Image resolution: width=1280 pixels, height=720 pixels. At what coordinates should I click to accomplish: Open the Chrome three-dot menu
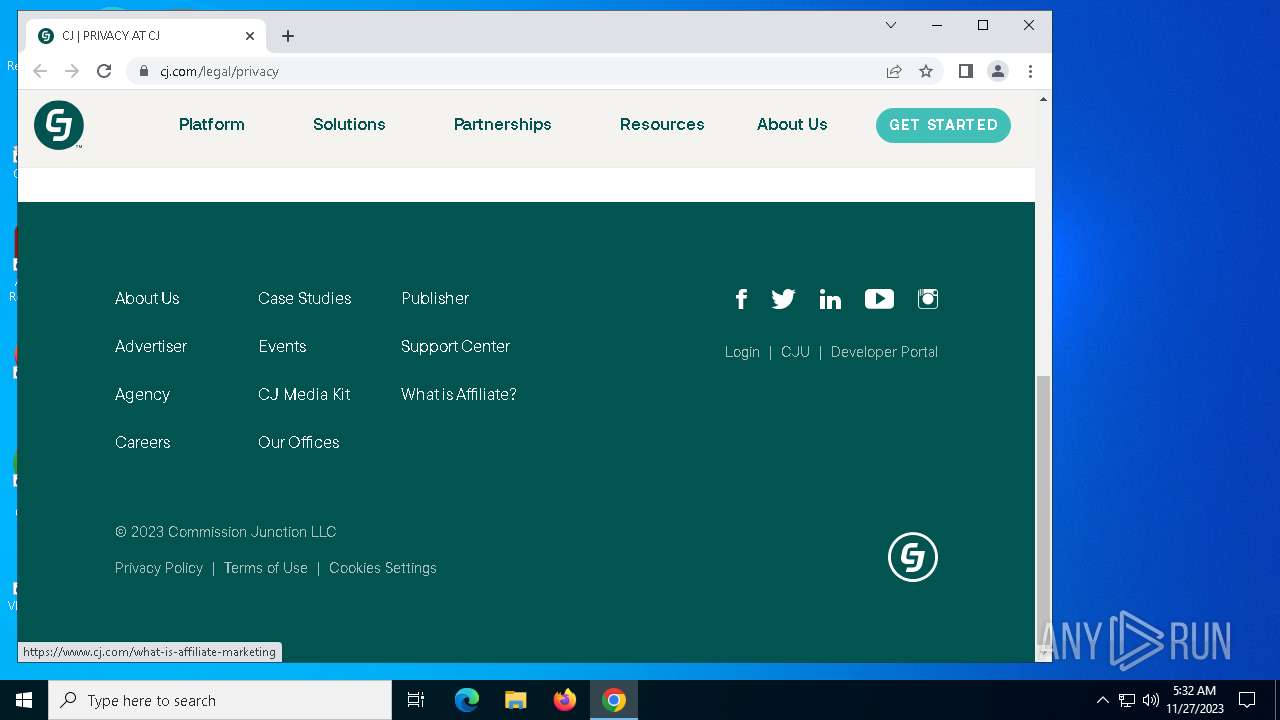point(1030,71)
